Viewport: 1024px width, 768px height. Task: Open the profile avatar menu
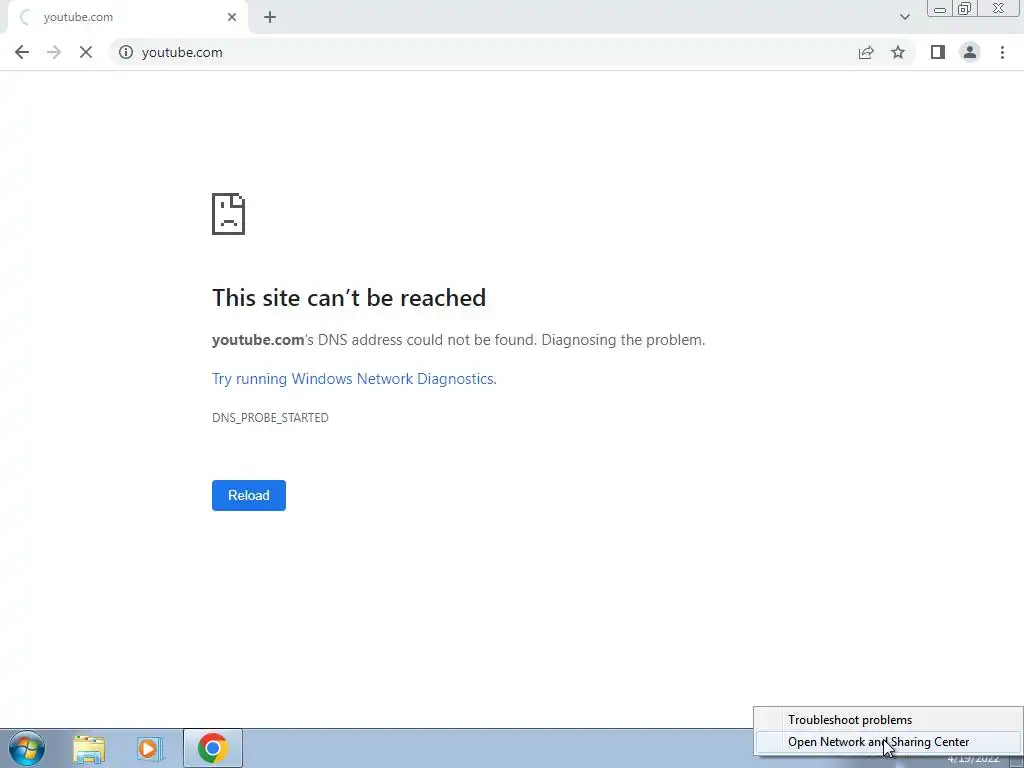970,52
